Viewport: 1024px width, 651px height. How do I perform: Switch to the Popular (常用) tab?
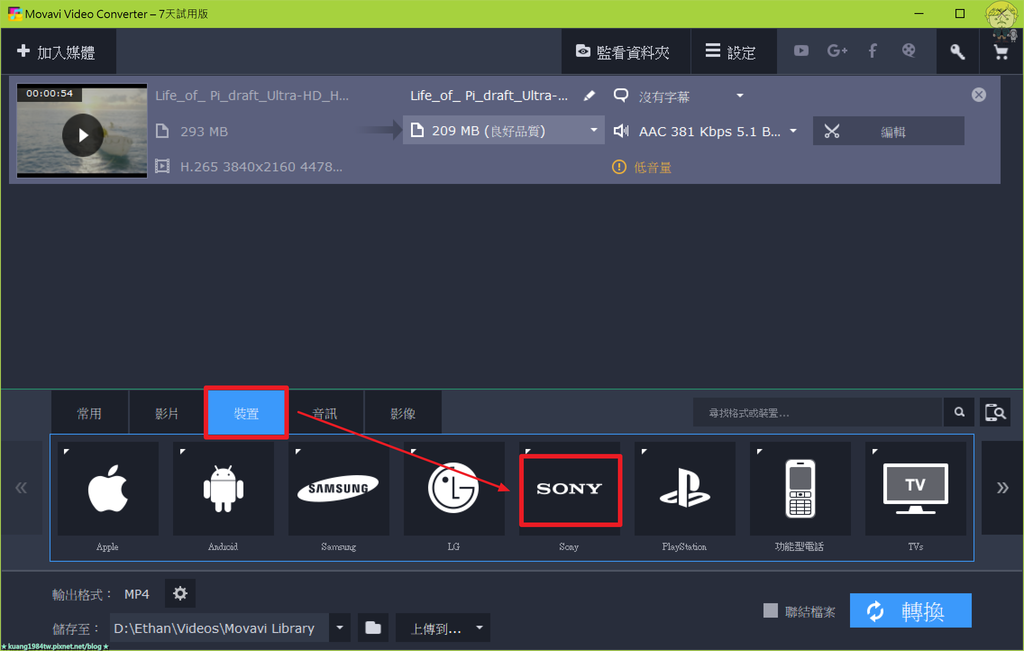point(89,413)
